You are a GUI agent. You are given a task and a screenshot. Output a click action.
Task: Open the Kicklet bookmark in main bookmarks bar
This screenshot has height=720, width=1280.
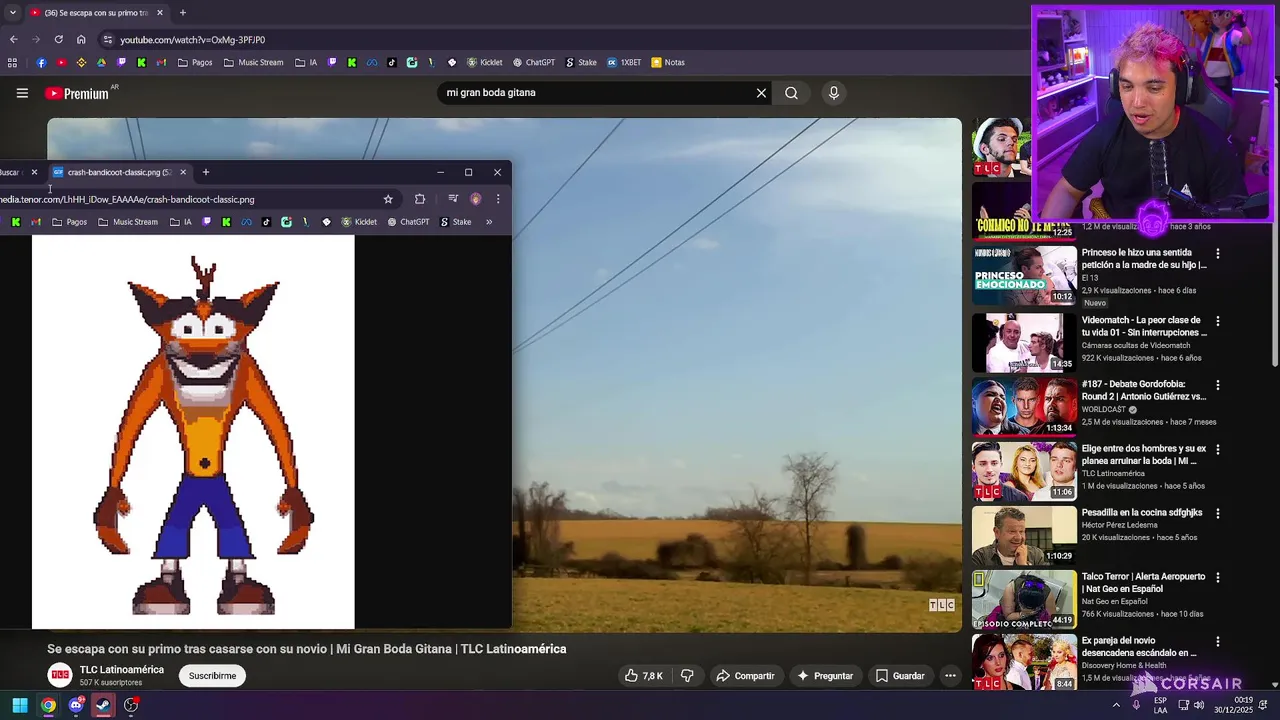(484, 62)
